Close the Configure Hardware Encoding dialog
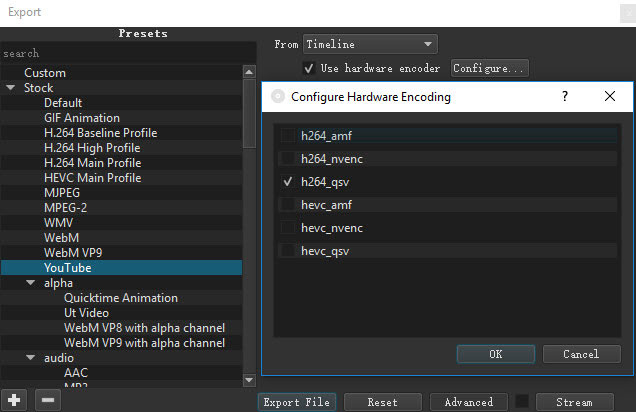The height and width of the screenshot is (412, 636). pos(610,97)
